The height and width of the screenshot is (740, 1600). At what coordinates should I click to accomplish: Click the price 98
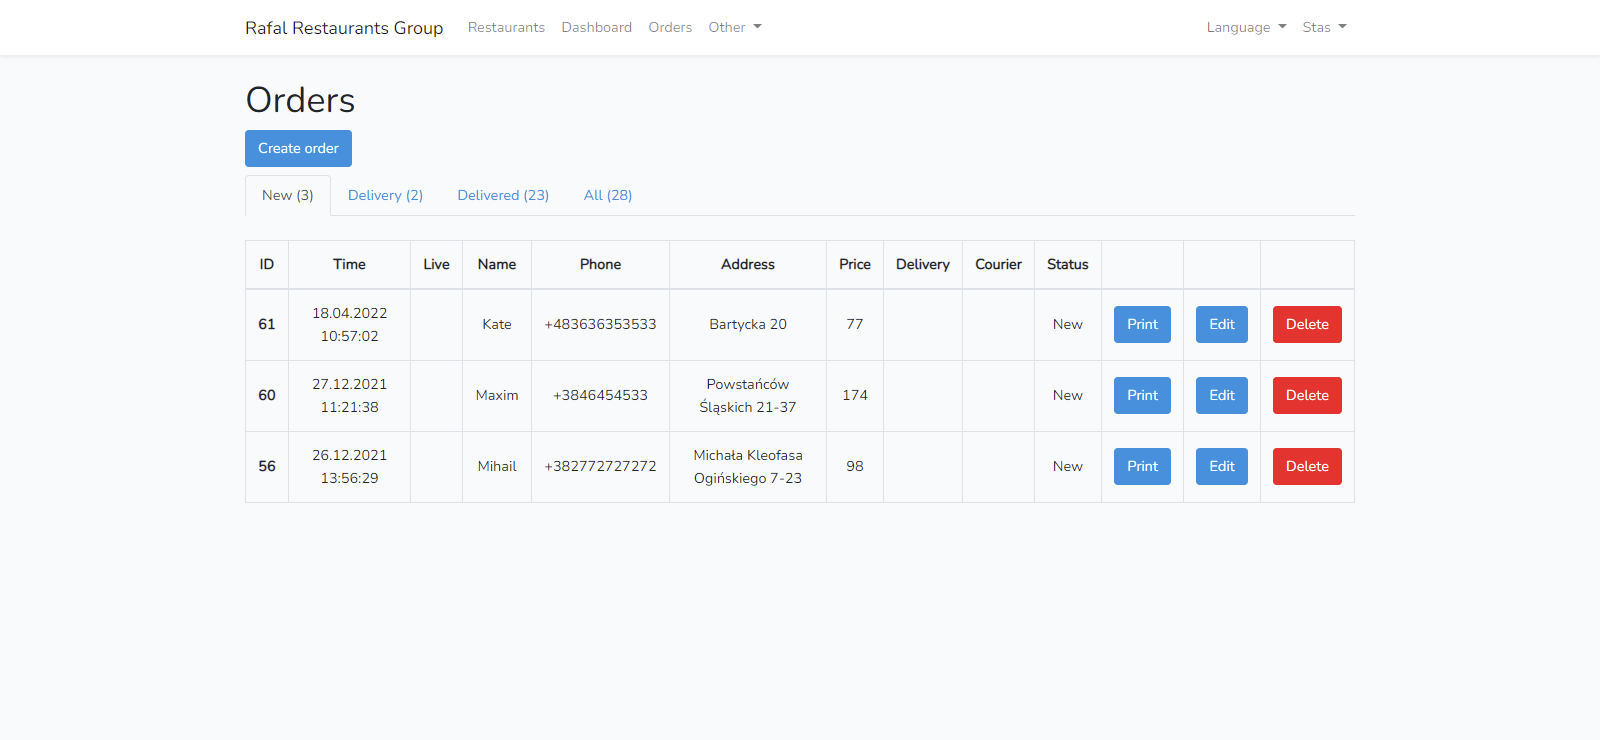855,466
